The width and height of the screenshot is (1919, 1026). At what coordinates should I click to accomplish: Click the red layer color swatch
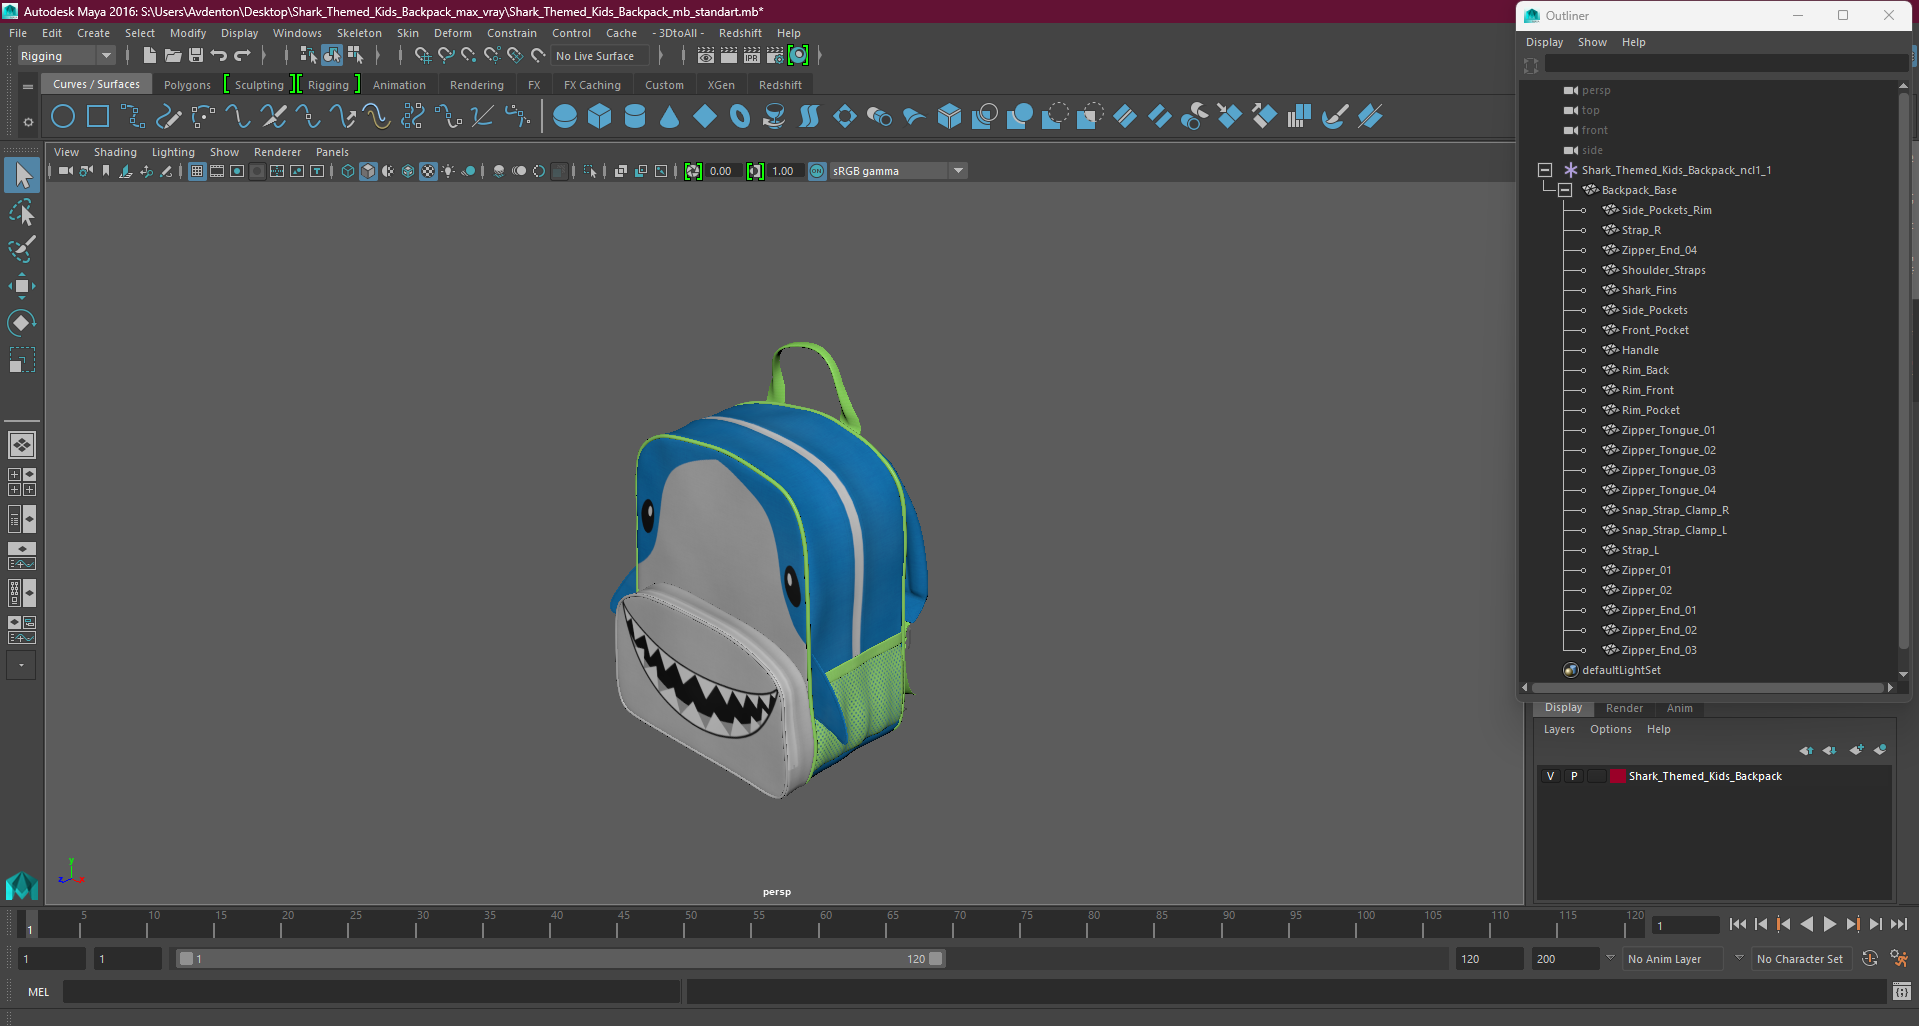(x=1617, y=776)
